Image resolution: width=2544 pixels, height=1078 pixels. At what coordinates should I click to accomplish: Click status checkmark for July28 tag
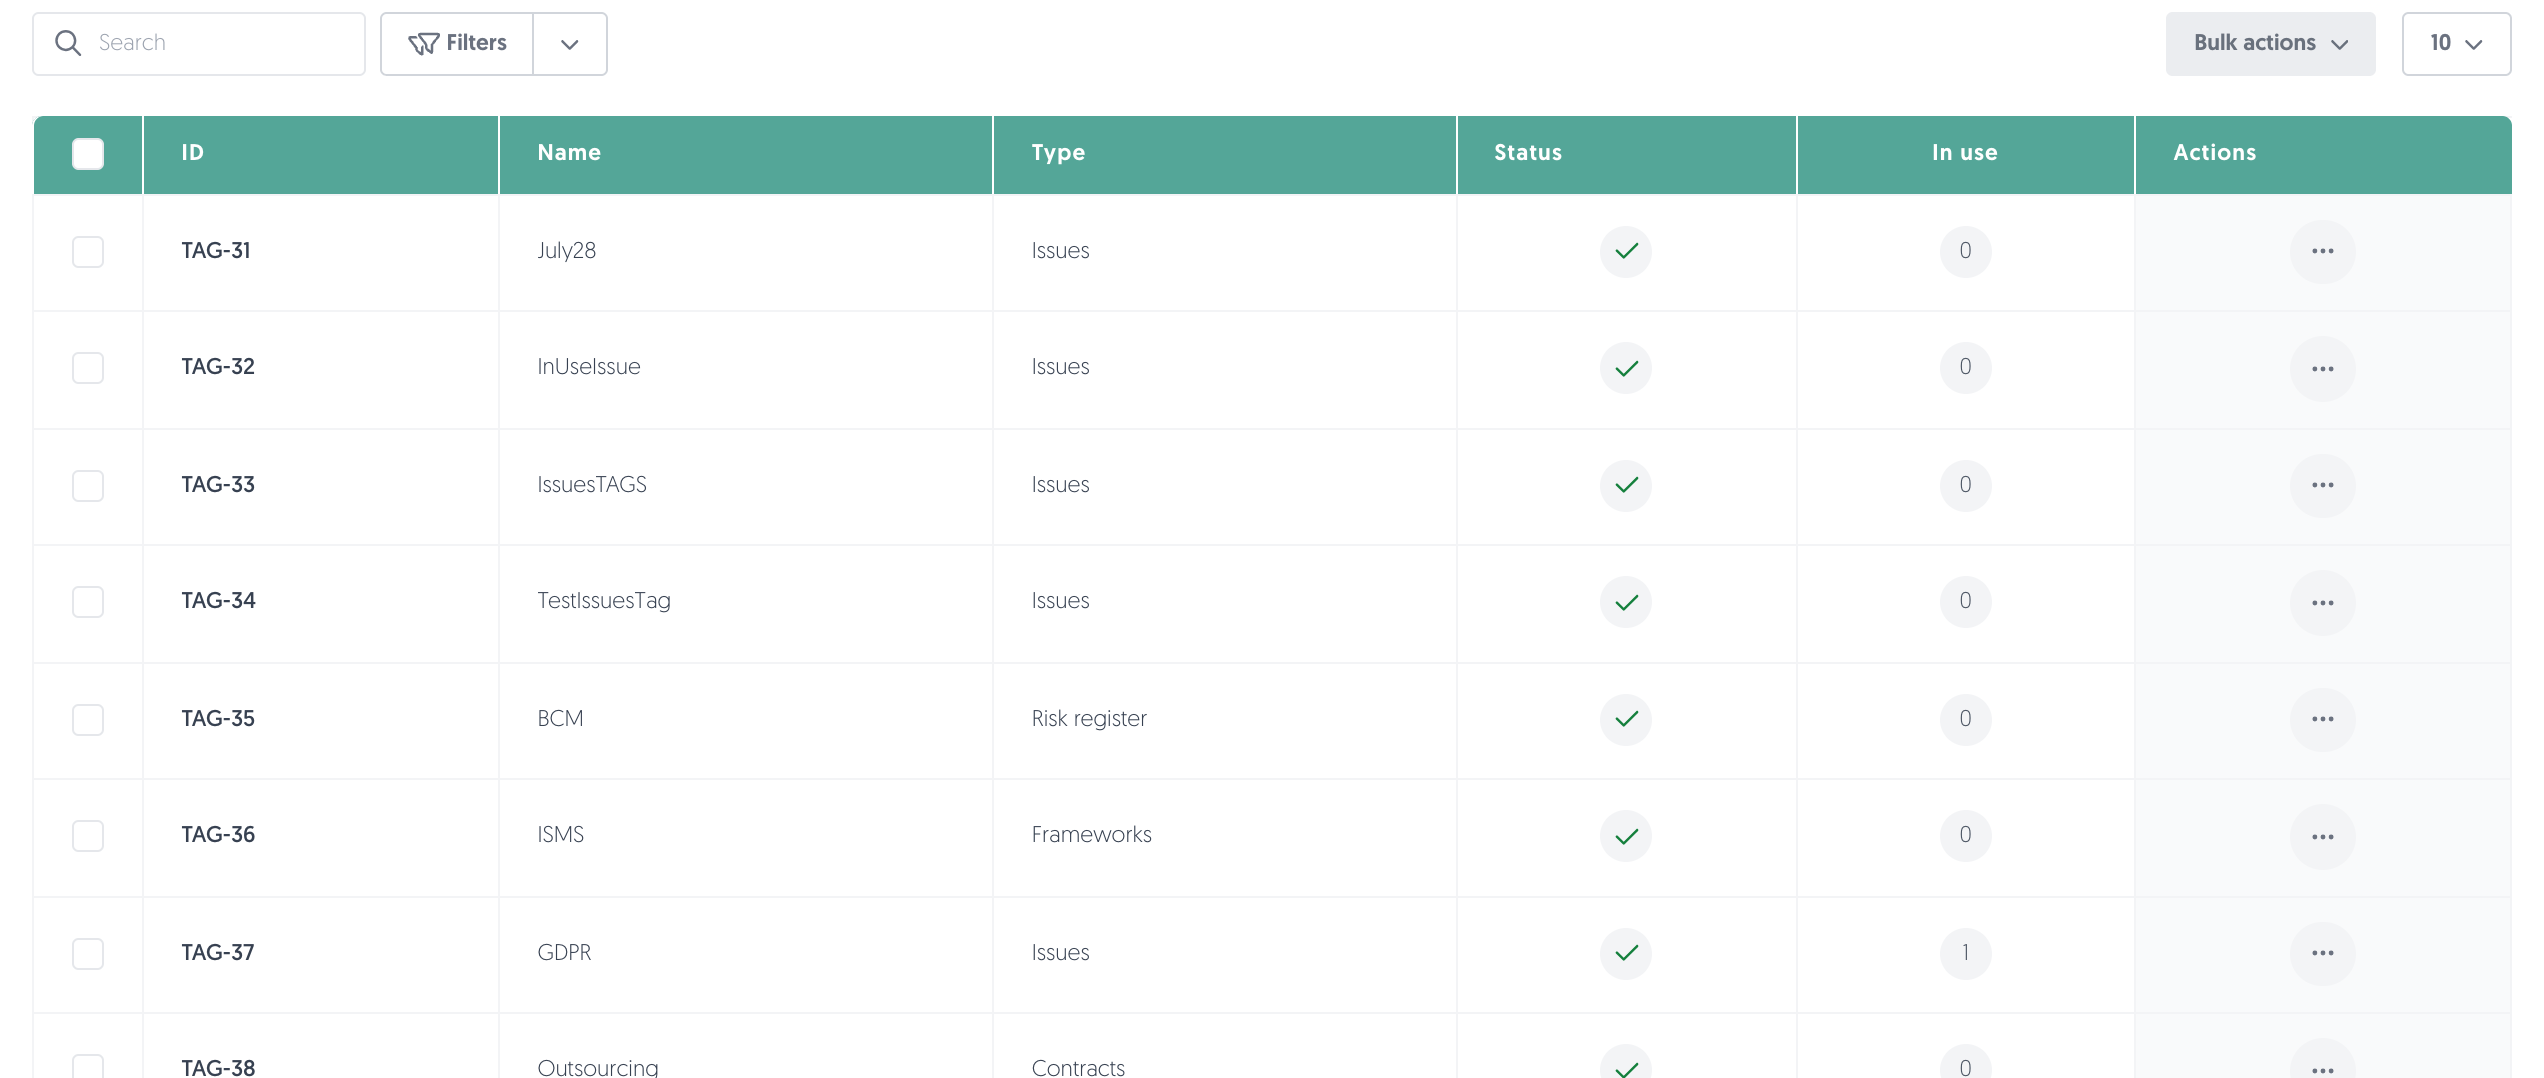tap(1626, 251)
